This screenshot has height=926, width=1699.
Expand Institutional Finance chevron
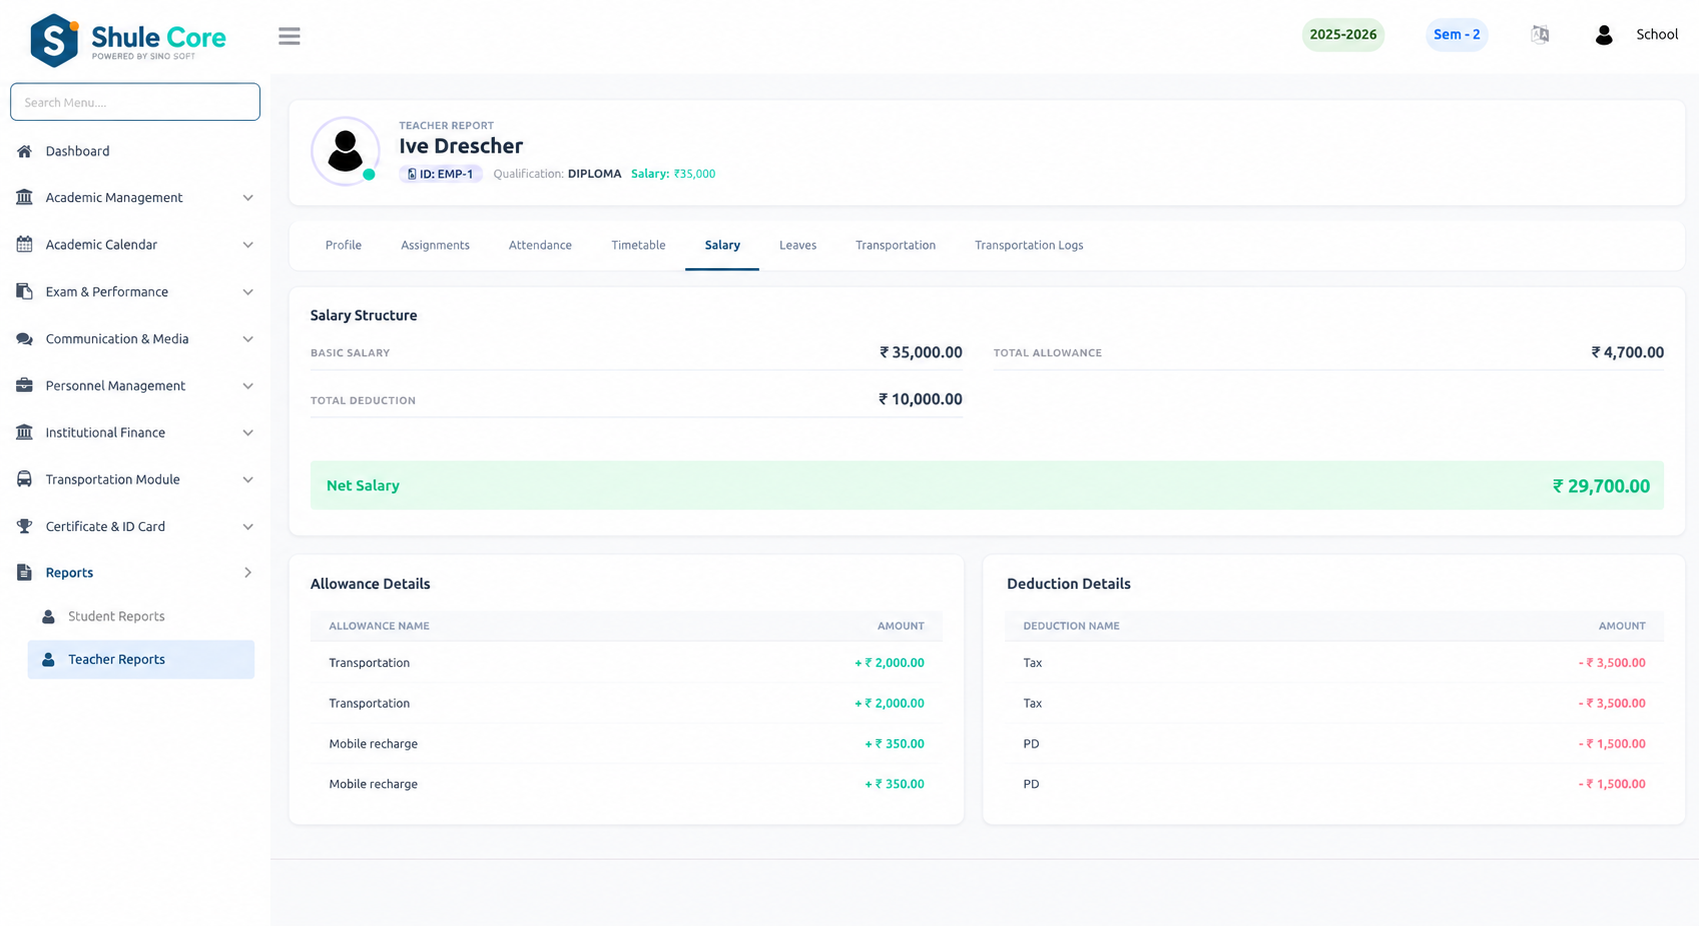coord(248,433)
